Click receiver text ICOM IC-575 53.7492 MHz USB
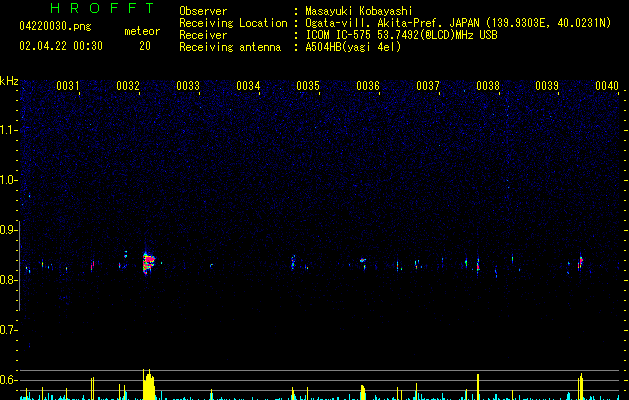The image size is (629, 400). click(x=402, y=35)
